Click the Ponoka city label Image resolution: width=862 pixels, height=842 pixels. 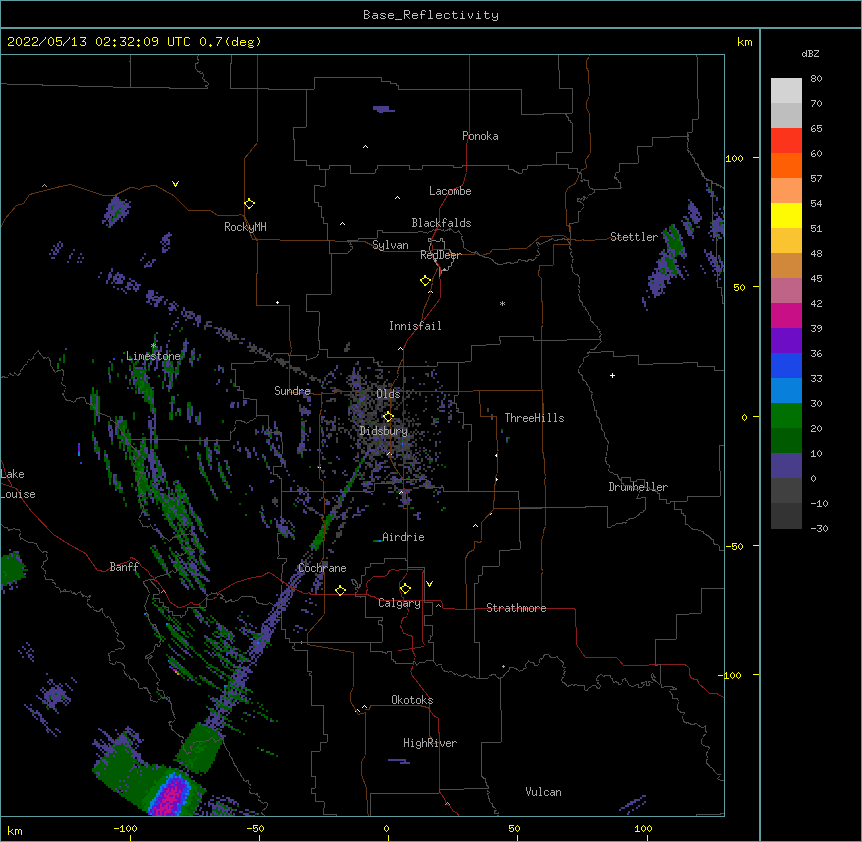coord(480,136)
